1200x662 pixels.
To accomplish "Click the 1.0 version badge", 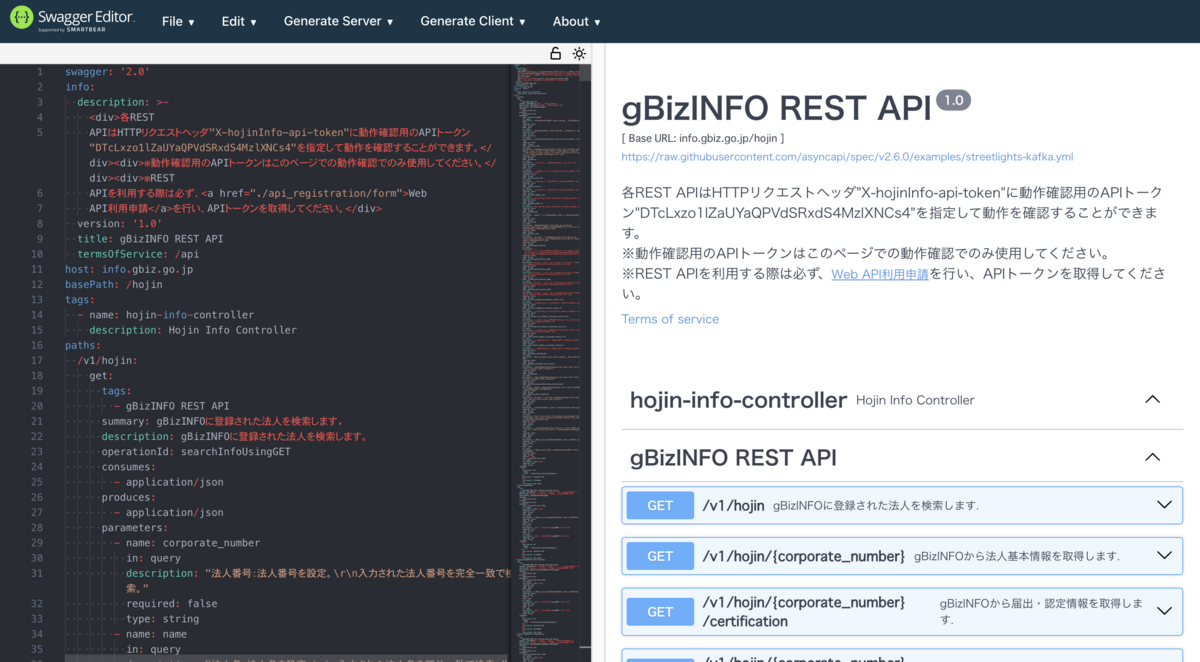I will [x=953, y=100].
